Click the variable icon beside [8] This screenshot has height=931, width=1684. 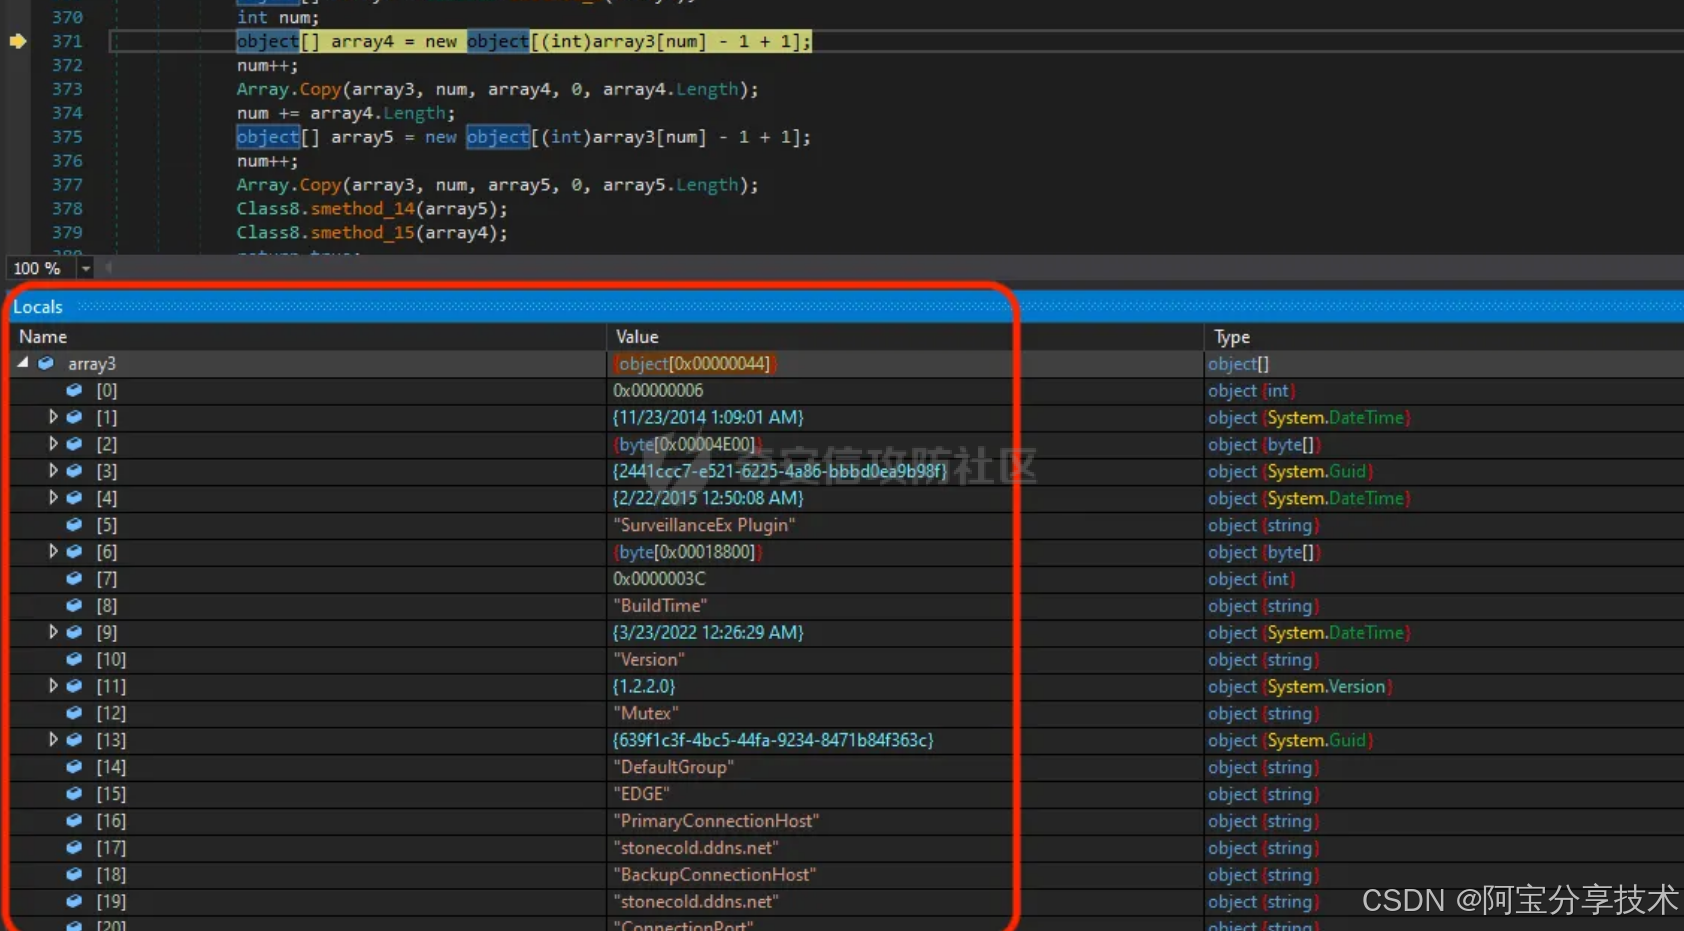point(74,606)
